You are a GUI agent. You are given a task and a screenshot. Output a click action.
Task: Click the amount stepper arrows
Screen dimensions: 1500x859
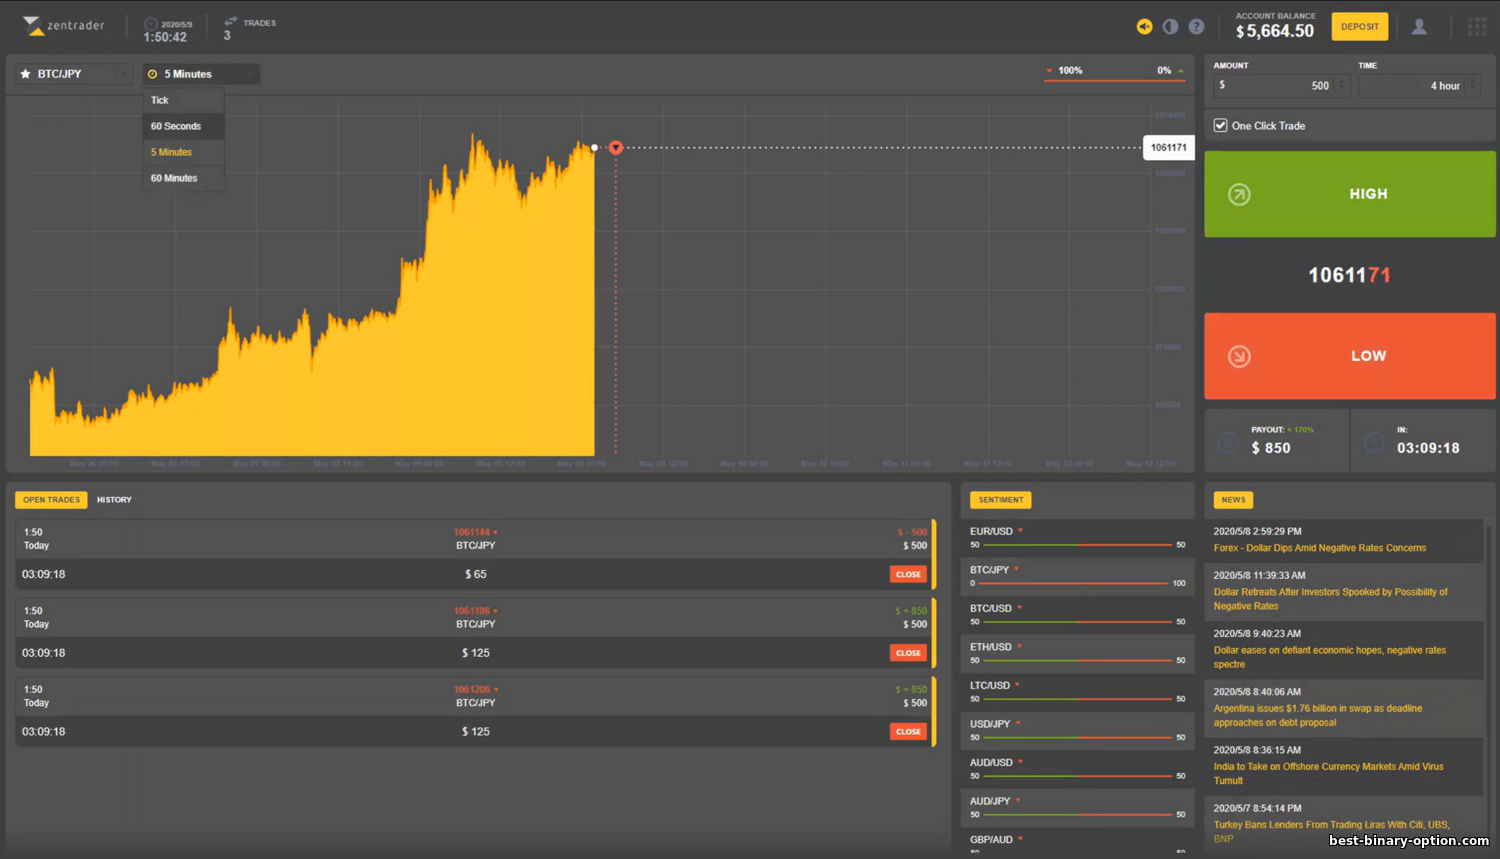[x=1342, y=86]
